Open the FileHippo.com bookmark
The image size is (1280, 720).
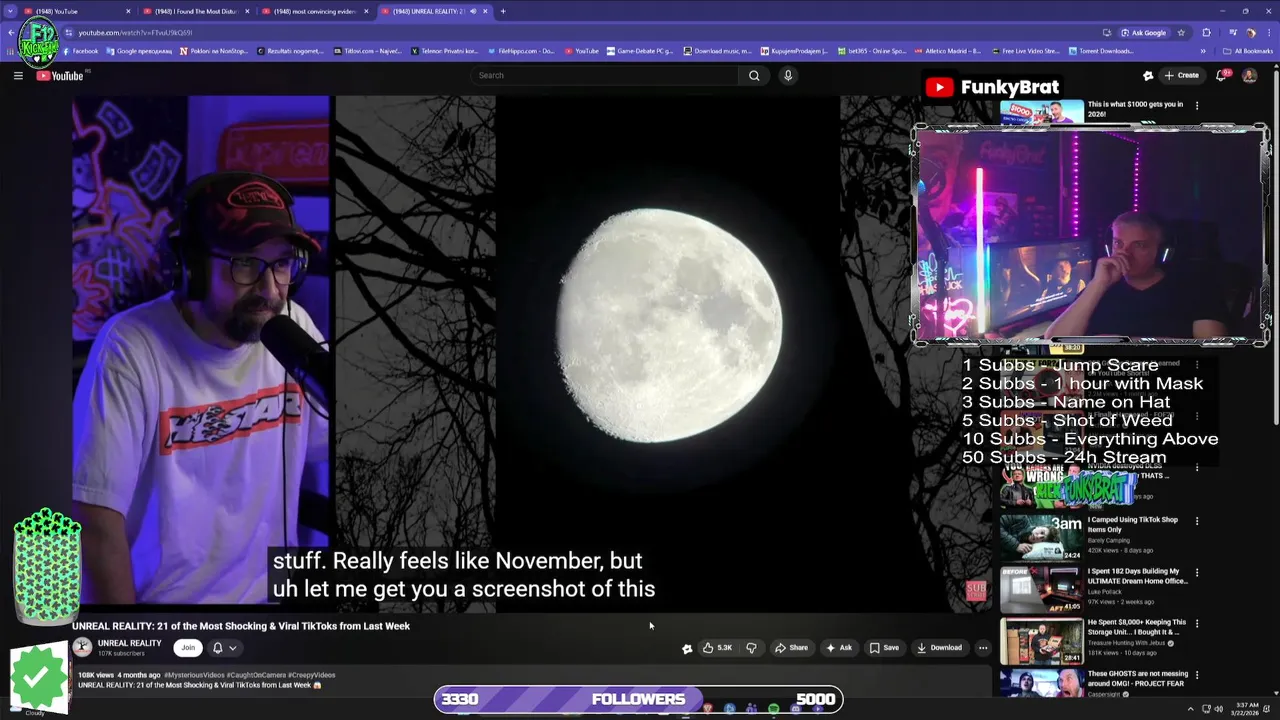(x=520, y=51)
